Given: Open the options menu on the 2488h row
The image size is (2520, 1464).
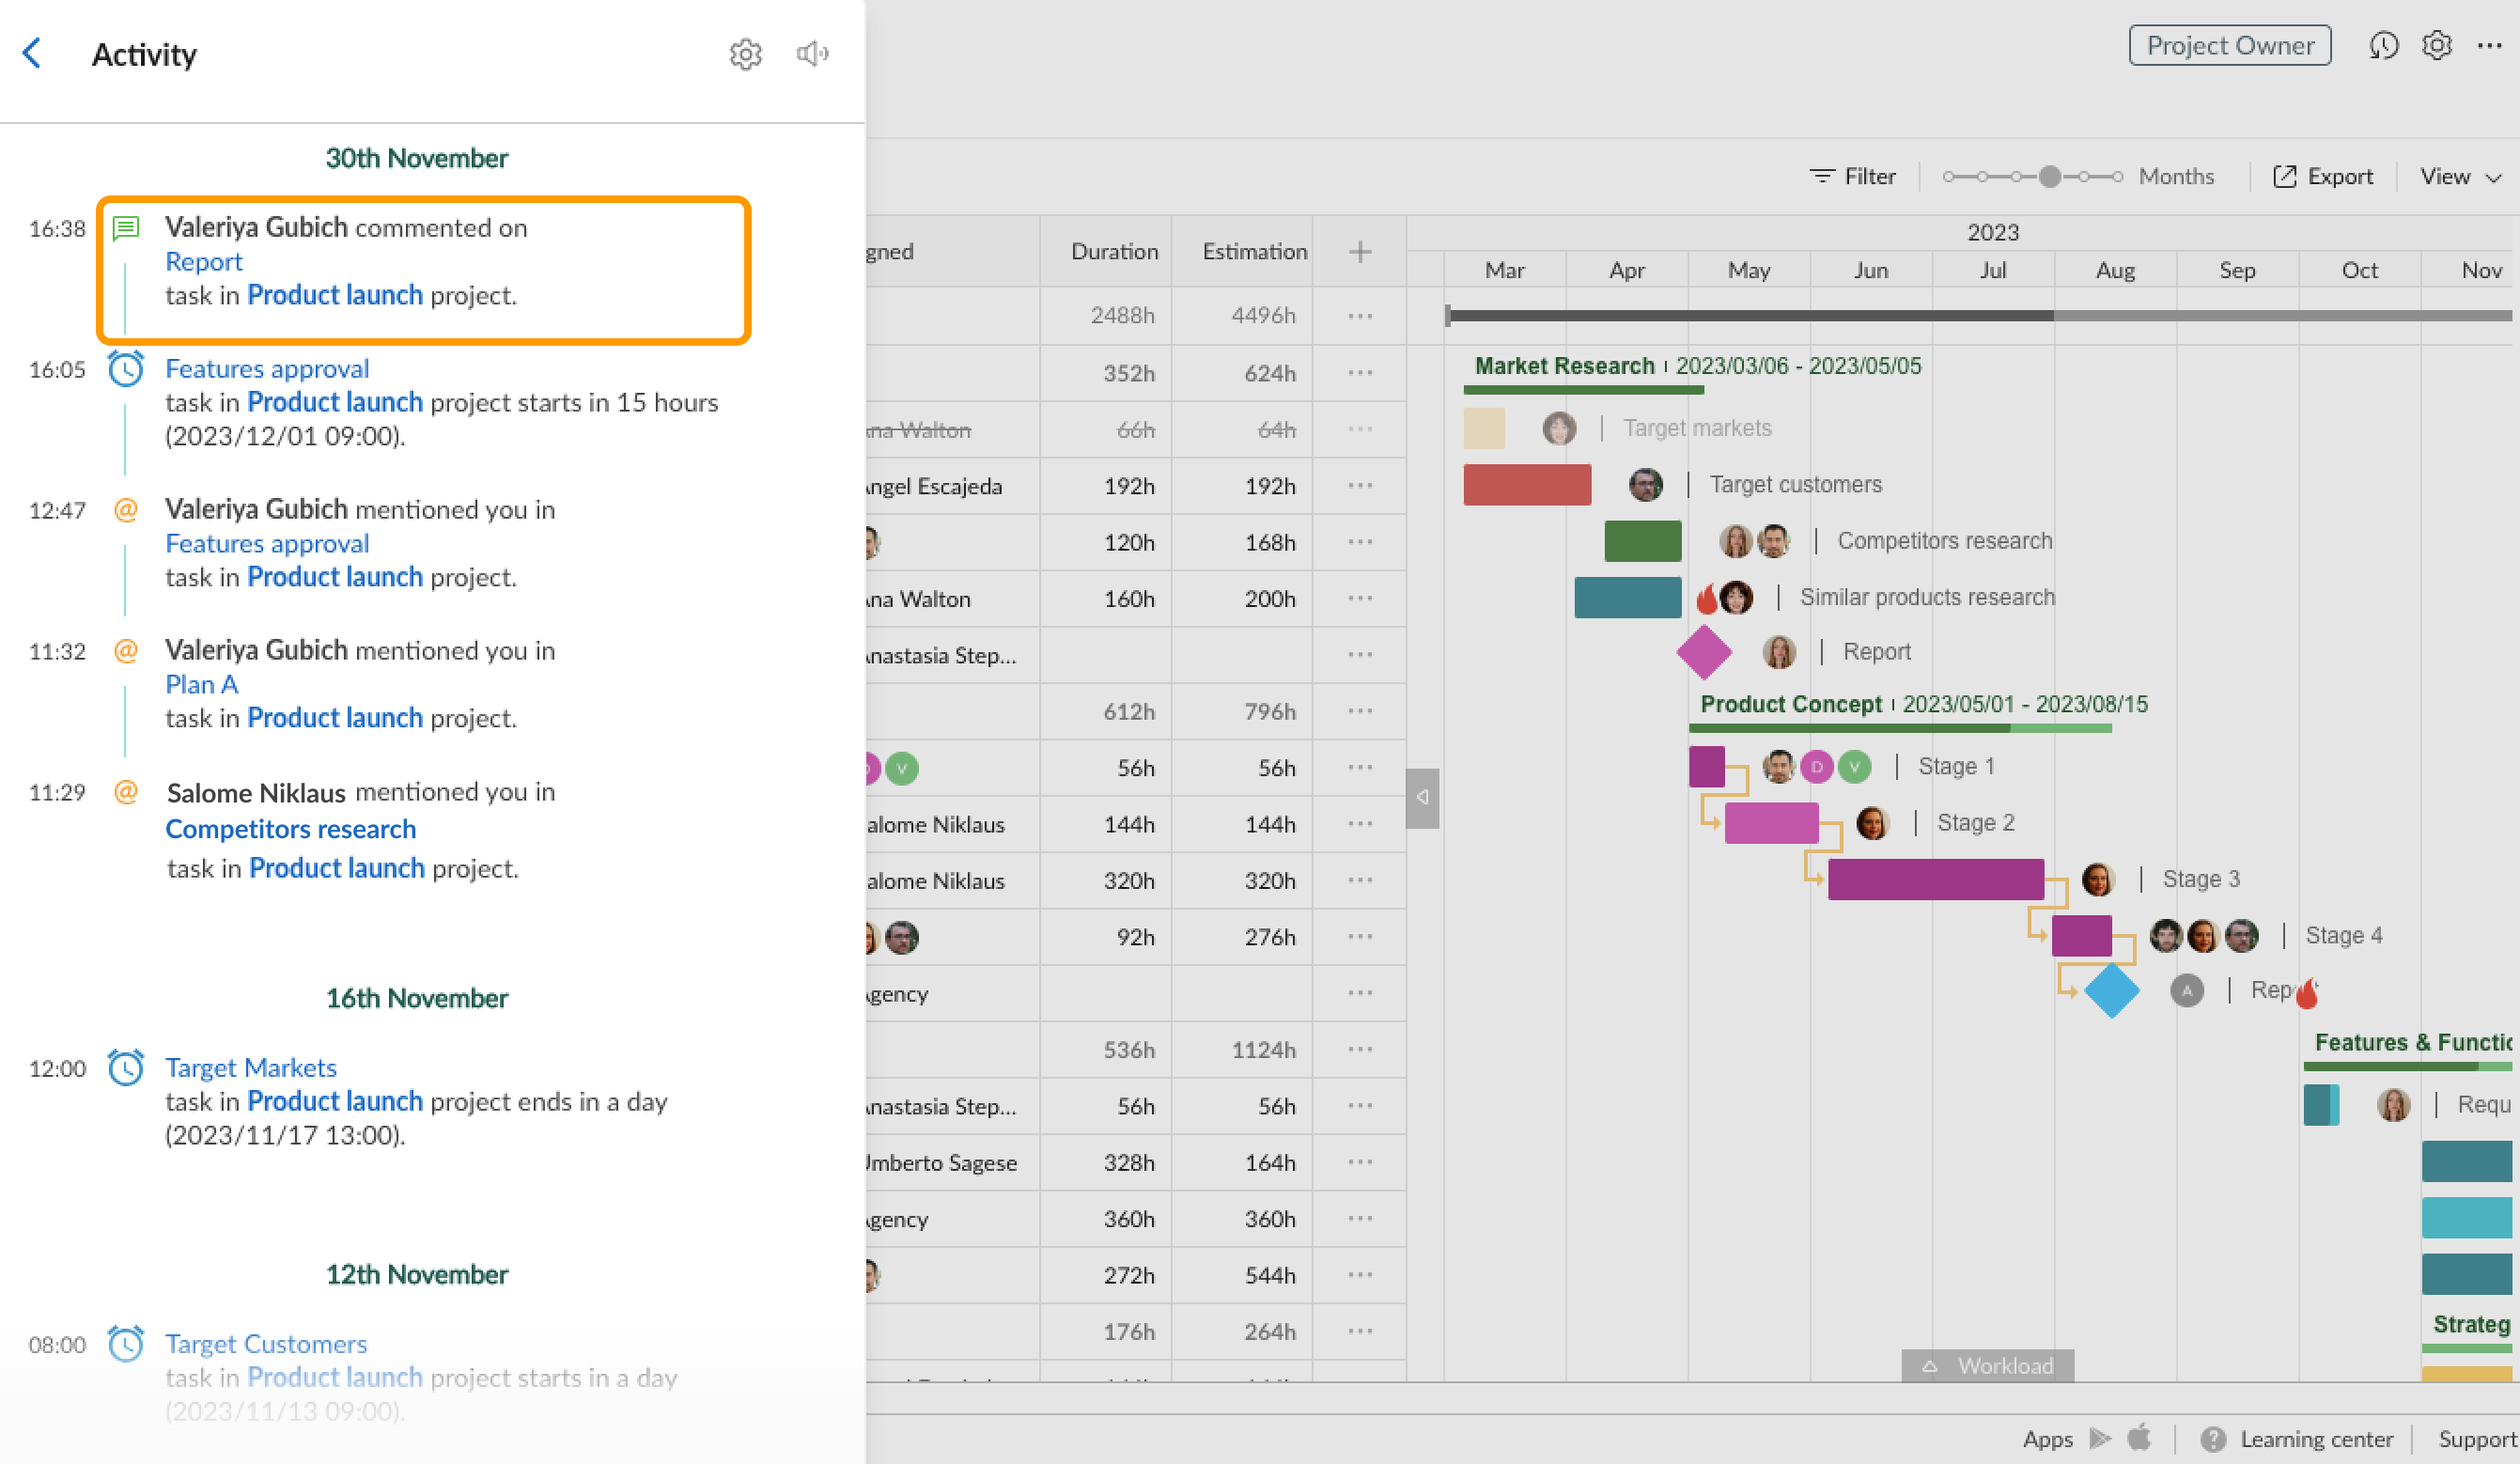Looking at the screenshot, I should [1359, 315].
